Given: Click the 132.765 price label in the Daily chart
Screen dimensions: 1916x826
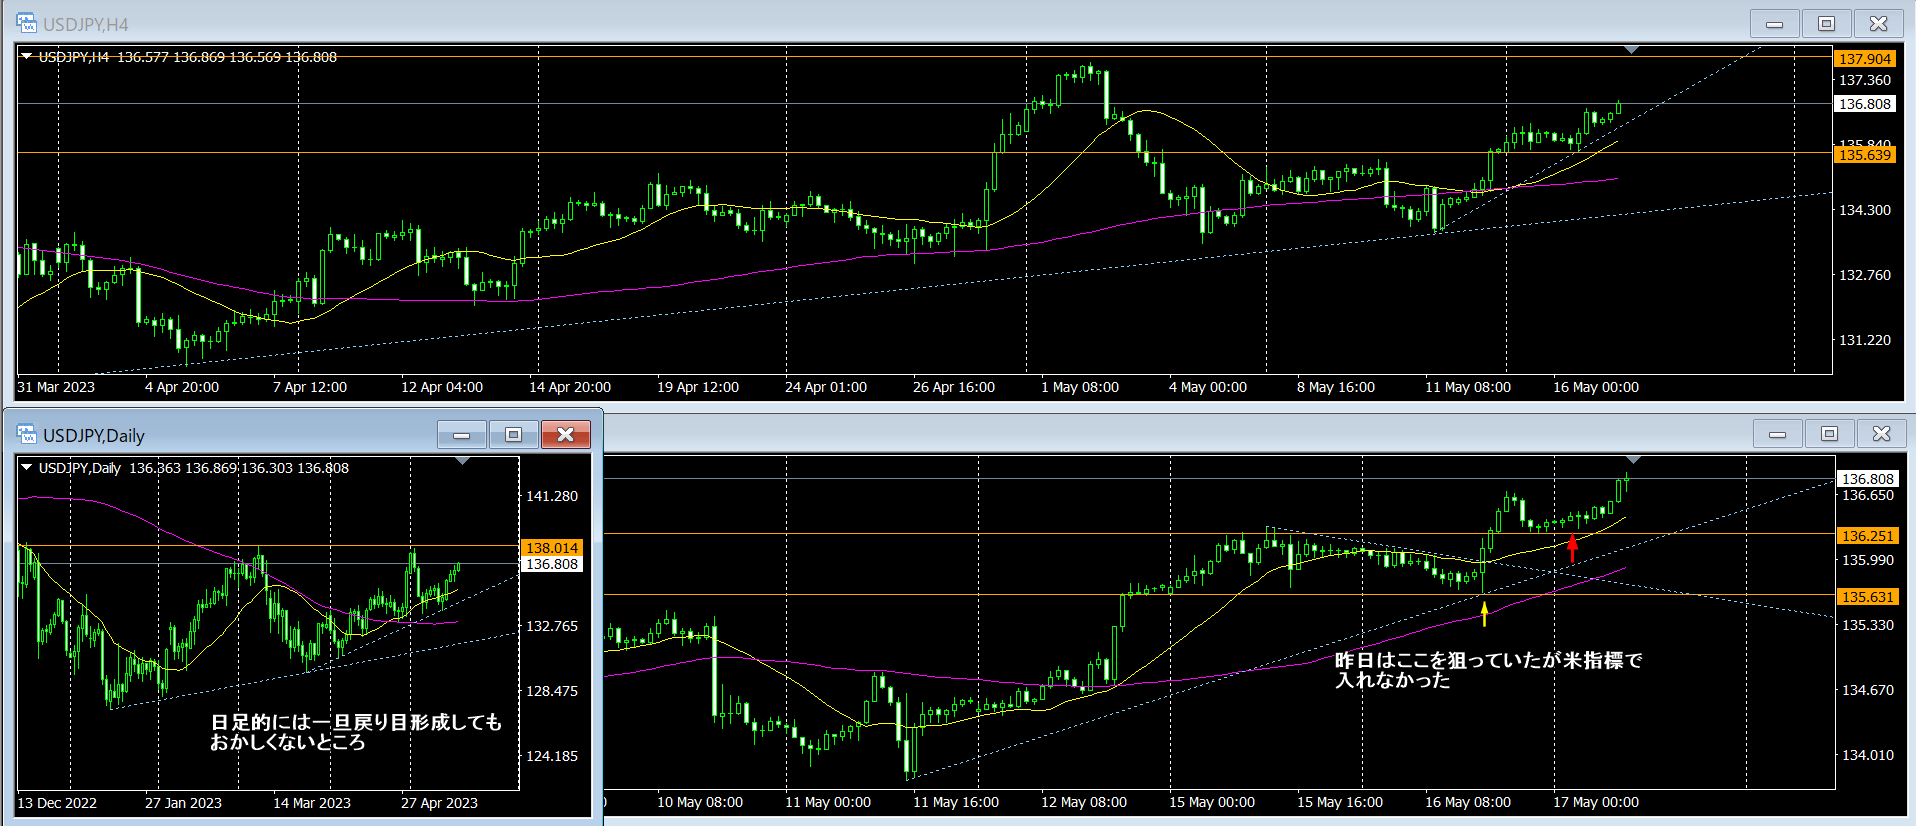Looking at the screenshot, I should click(x=552, y=626).
